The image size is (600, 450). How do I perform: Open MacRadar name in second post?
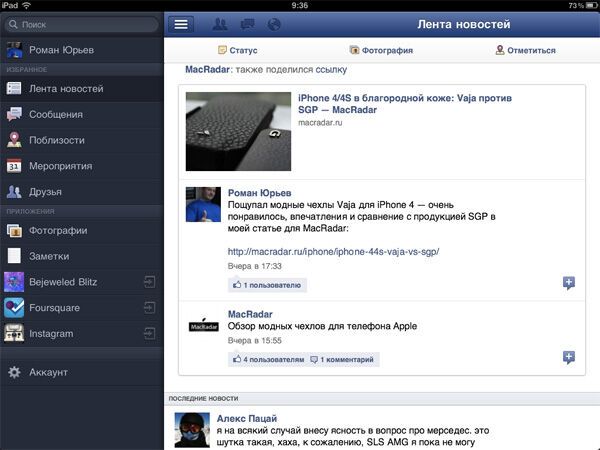click(x=250, y=314)
